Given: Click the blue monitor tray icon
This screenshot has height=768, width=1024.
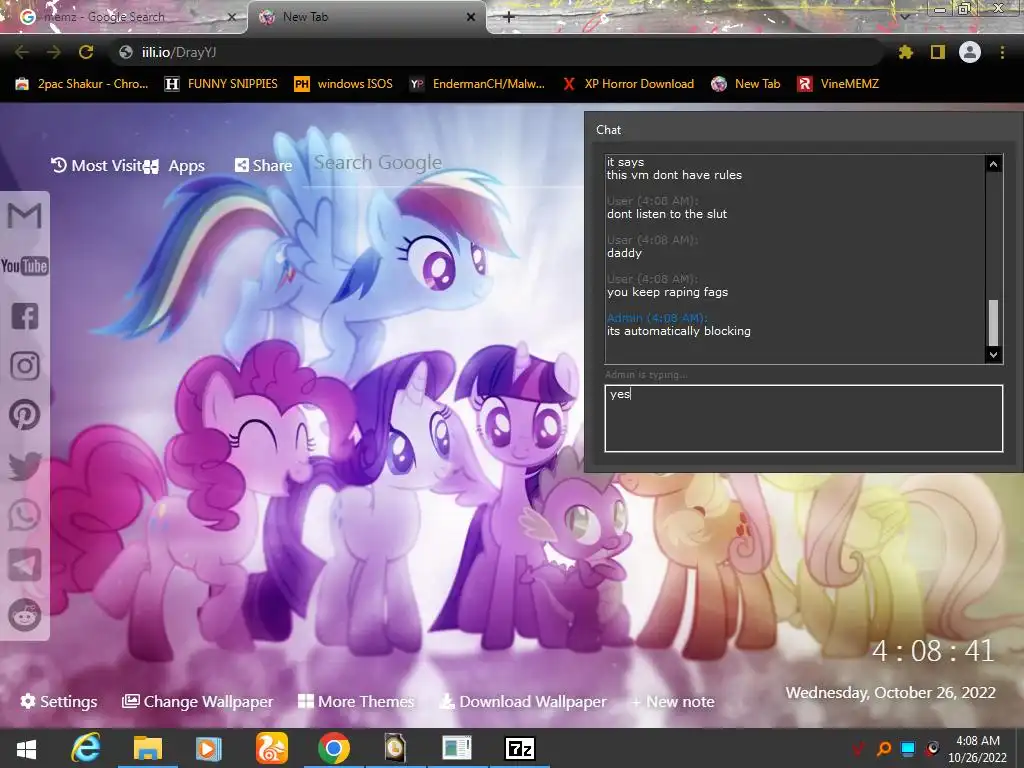Looking at the screenshot, I should click(x=908, y=748).
